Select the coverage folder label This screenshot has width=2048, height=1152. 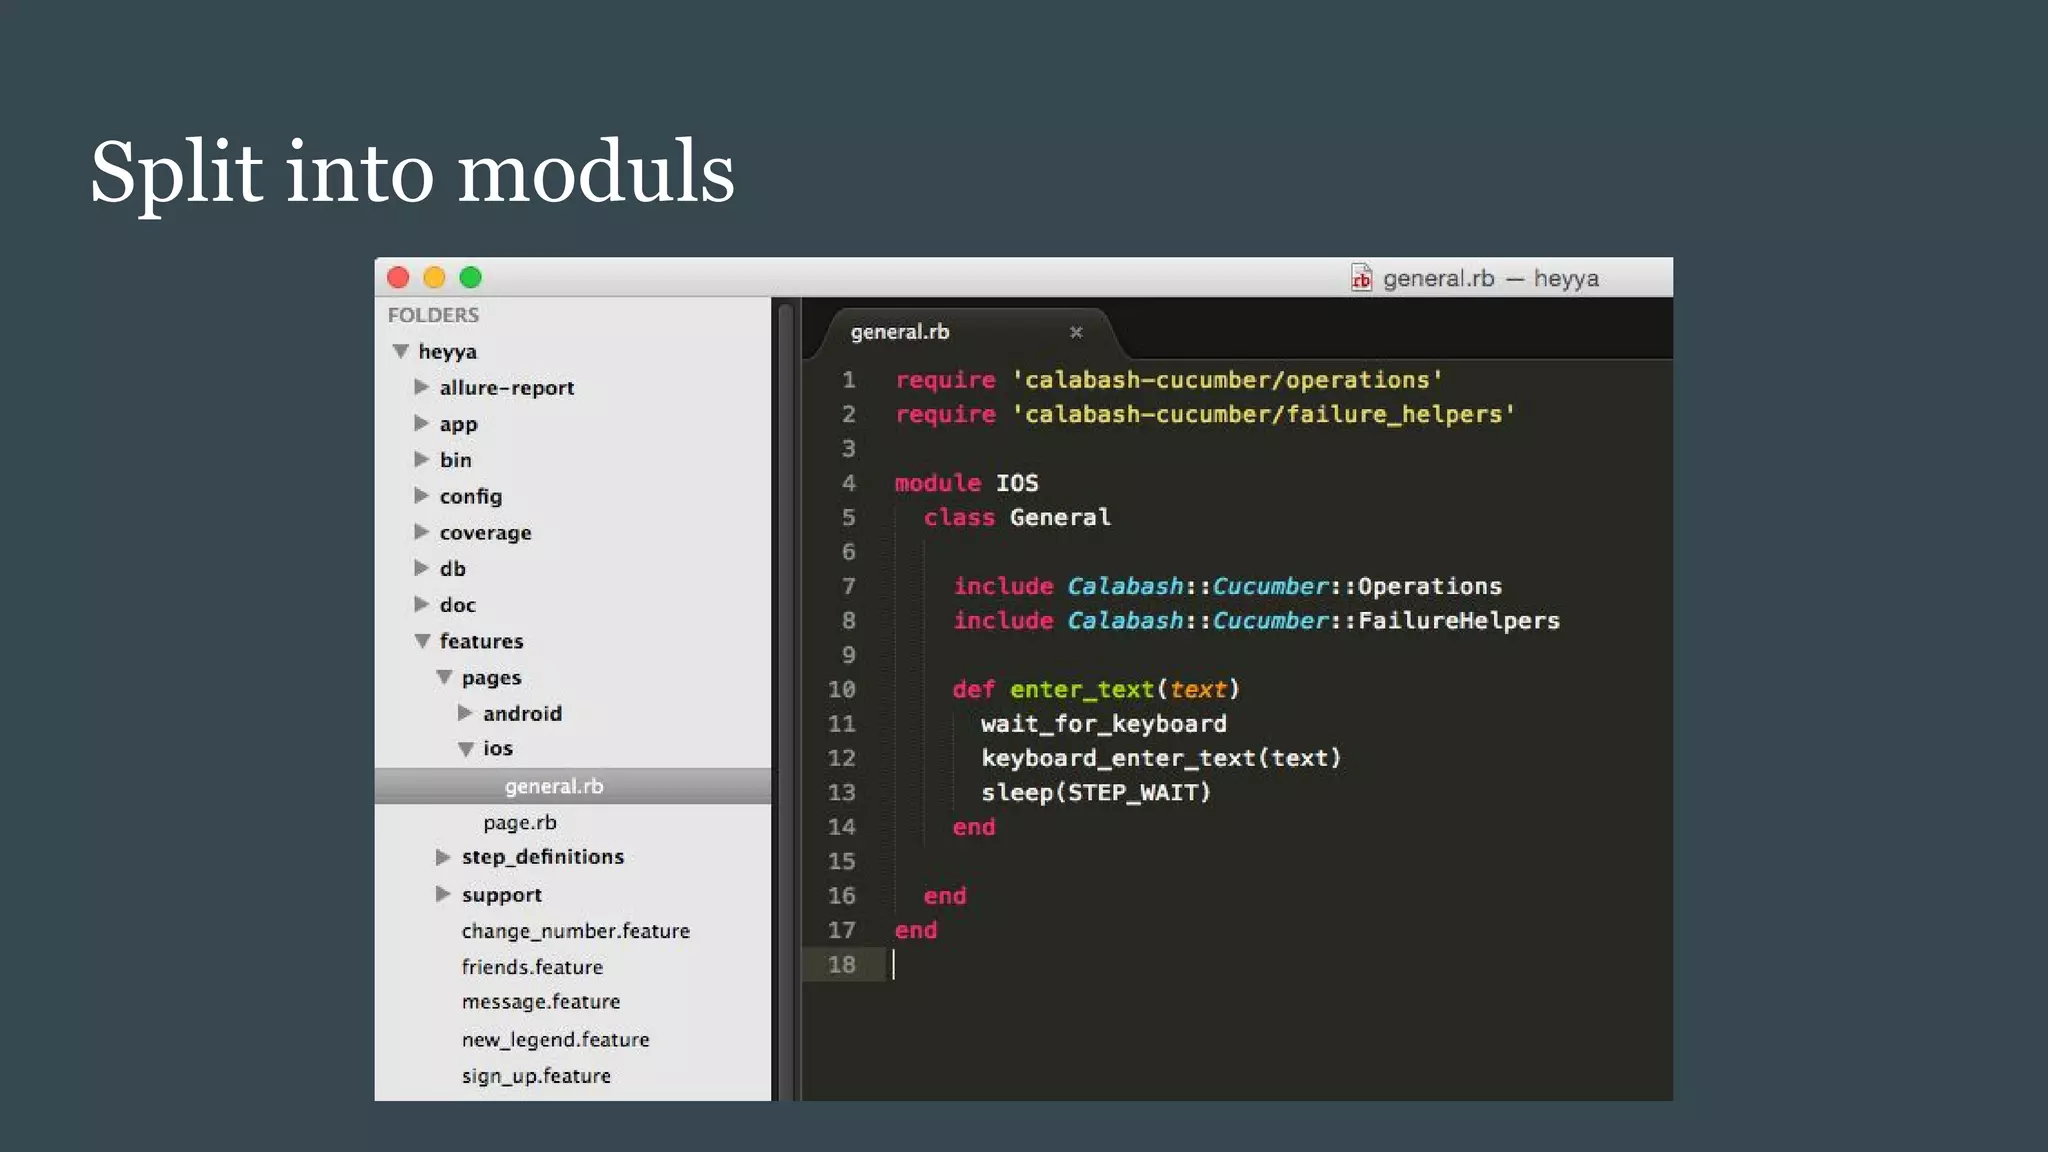pyautogui.click(x=486, y=533)
